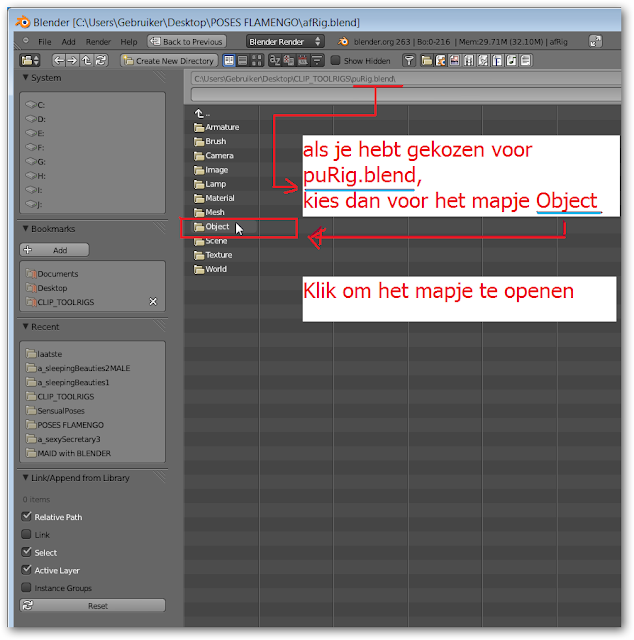Select the C: drive in System

35,105
